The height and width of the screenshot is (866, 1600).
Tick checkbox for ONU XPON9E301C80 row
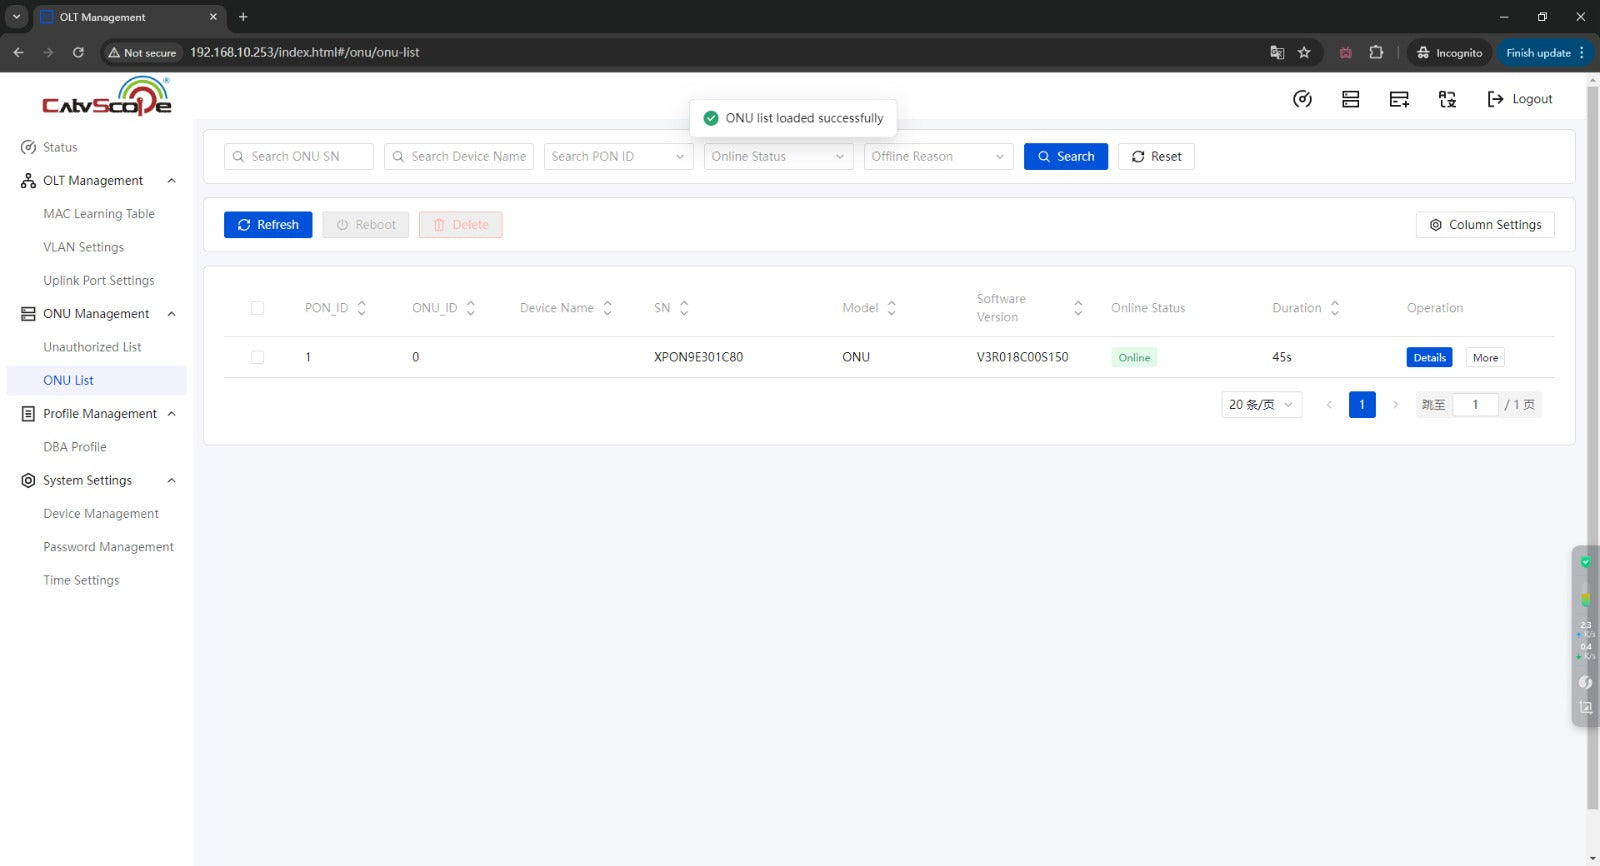257,357
